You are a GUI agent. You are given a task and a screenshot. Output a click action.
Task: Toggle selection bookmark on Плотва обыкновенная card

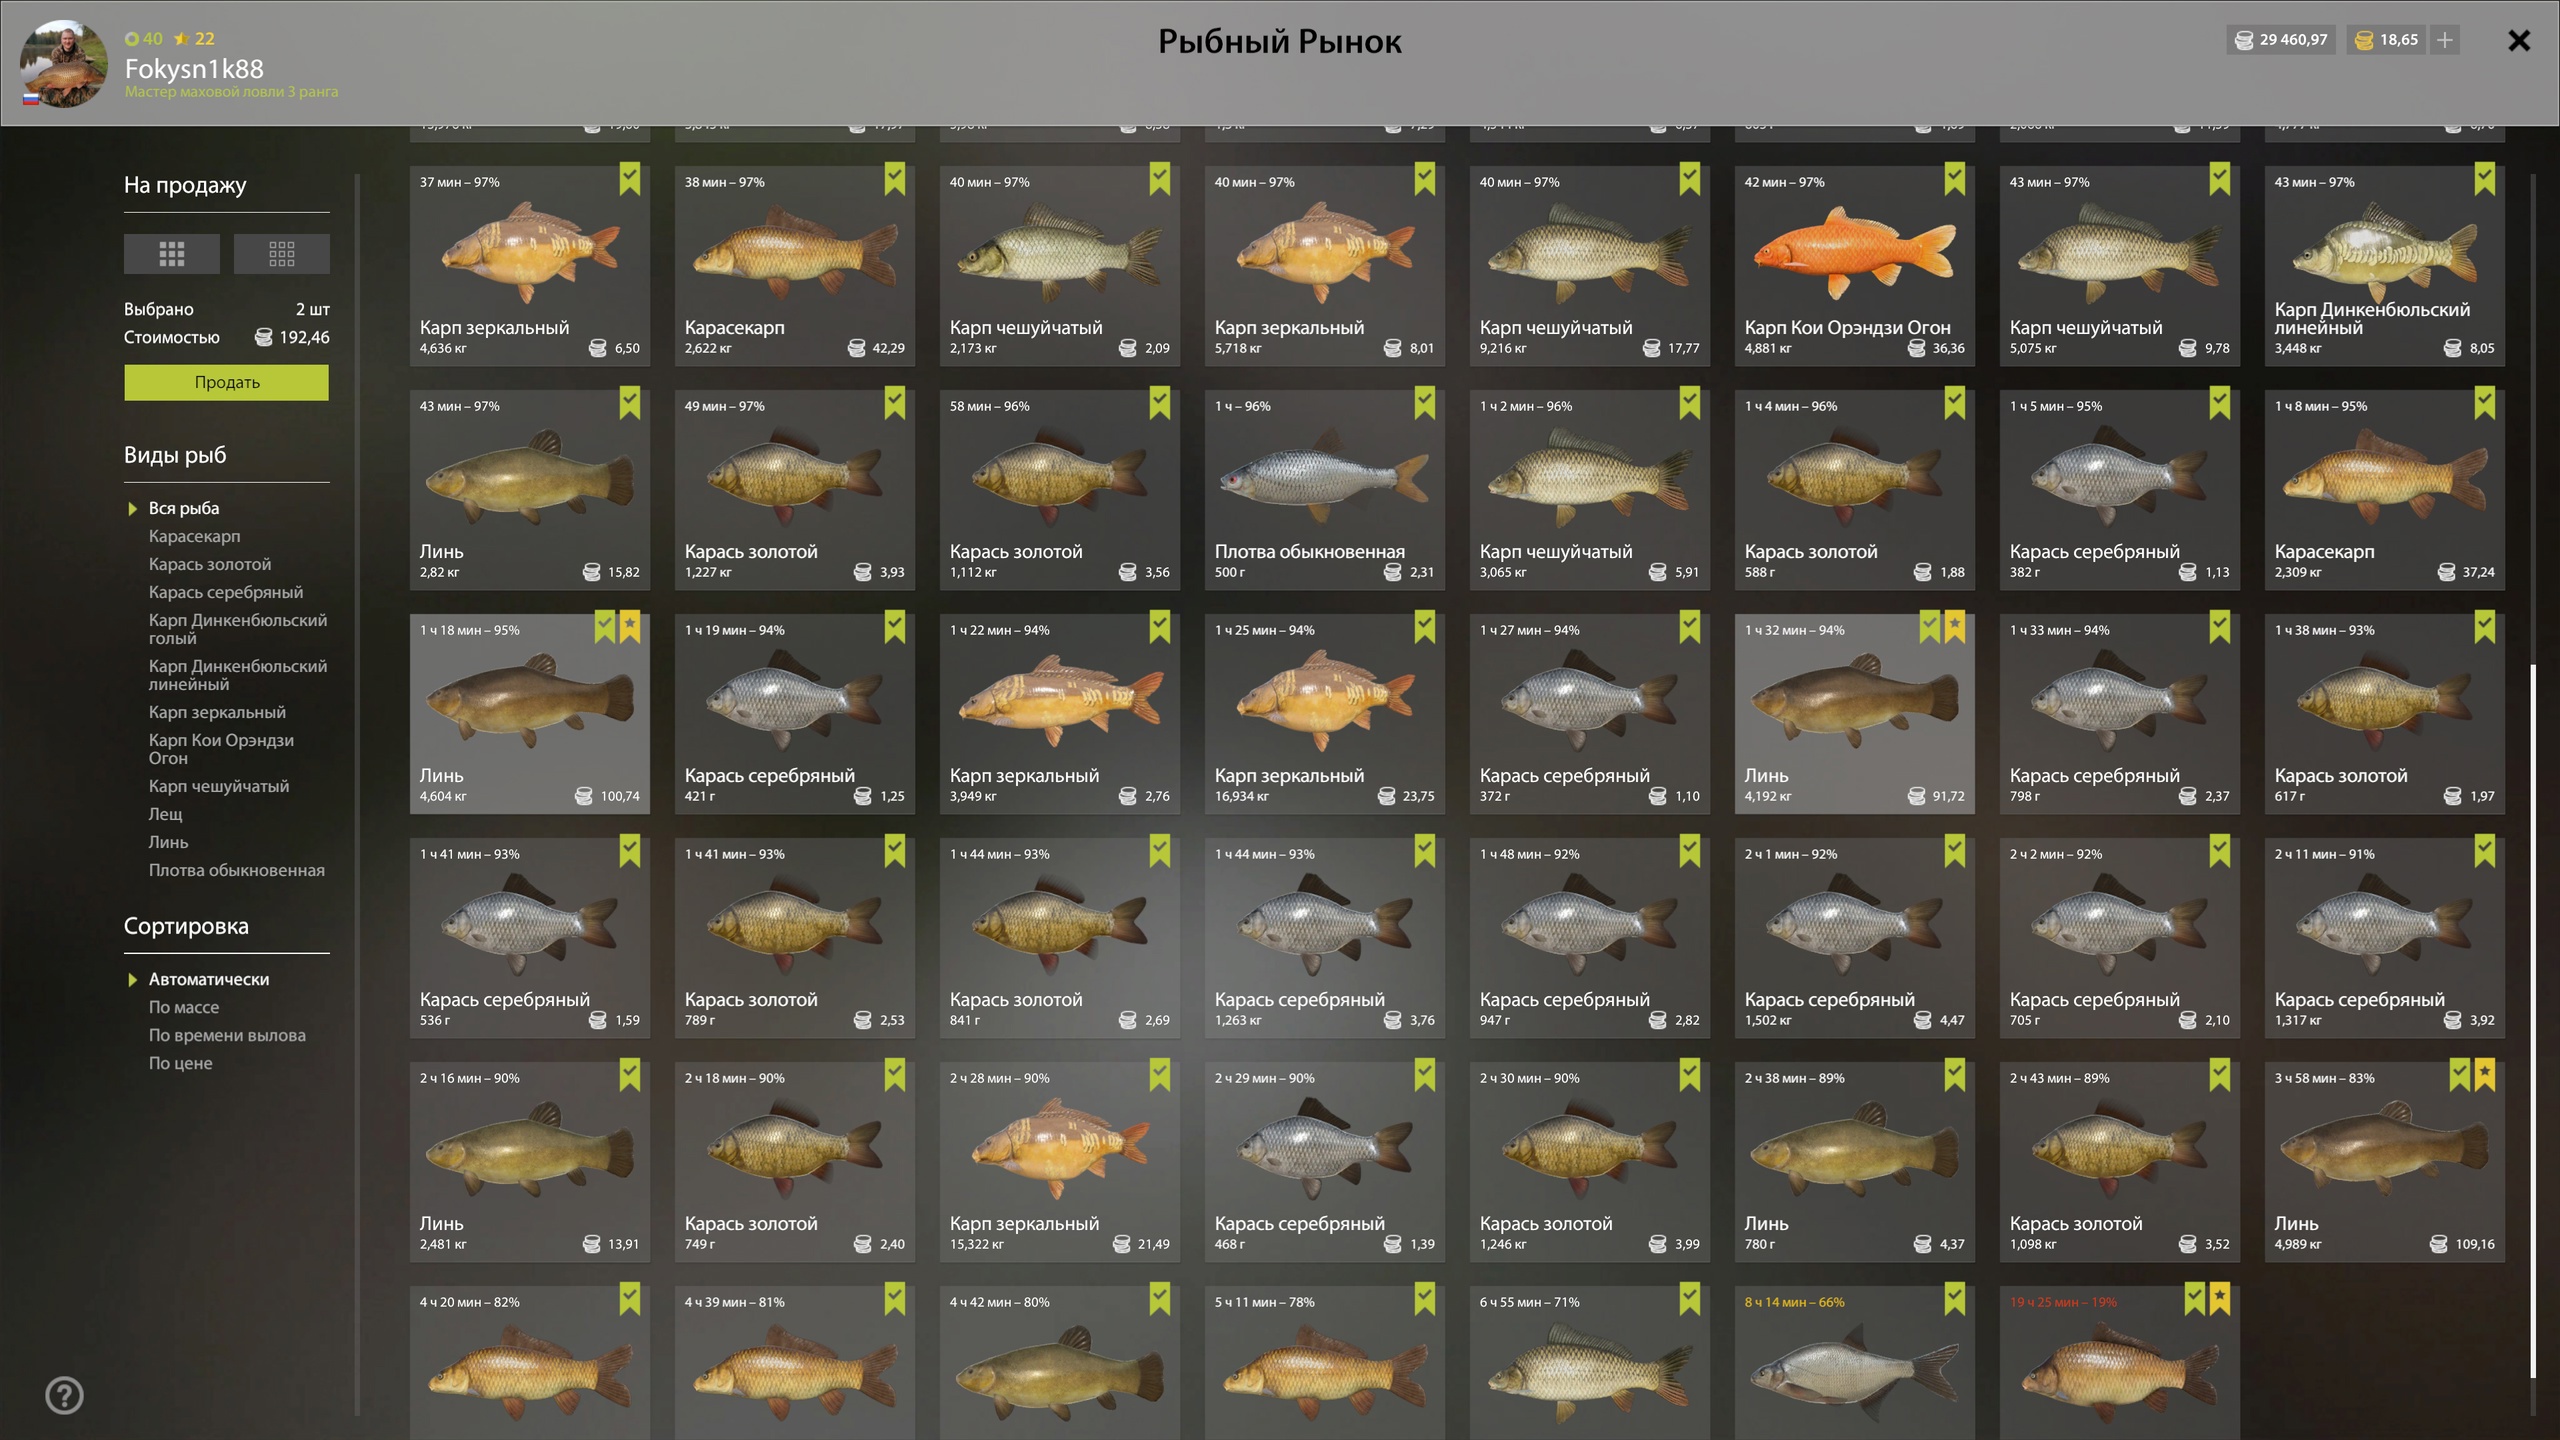tap(1424, 404)
